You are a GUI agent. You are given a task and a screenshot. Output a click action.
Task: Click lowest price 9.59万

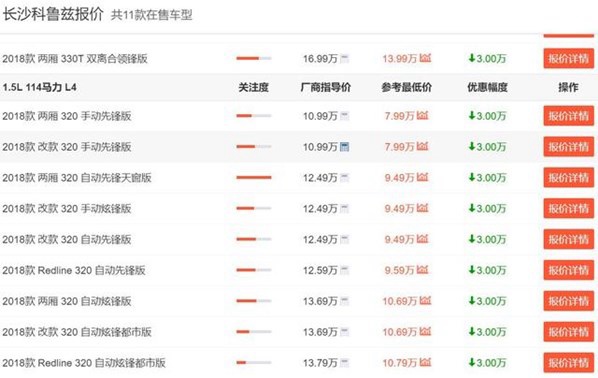[399, 270]
